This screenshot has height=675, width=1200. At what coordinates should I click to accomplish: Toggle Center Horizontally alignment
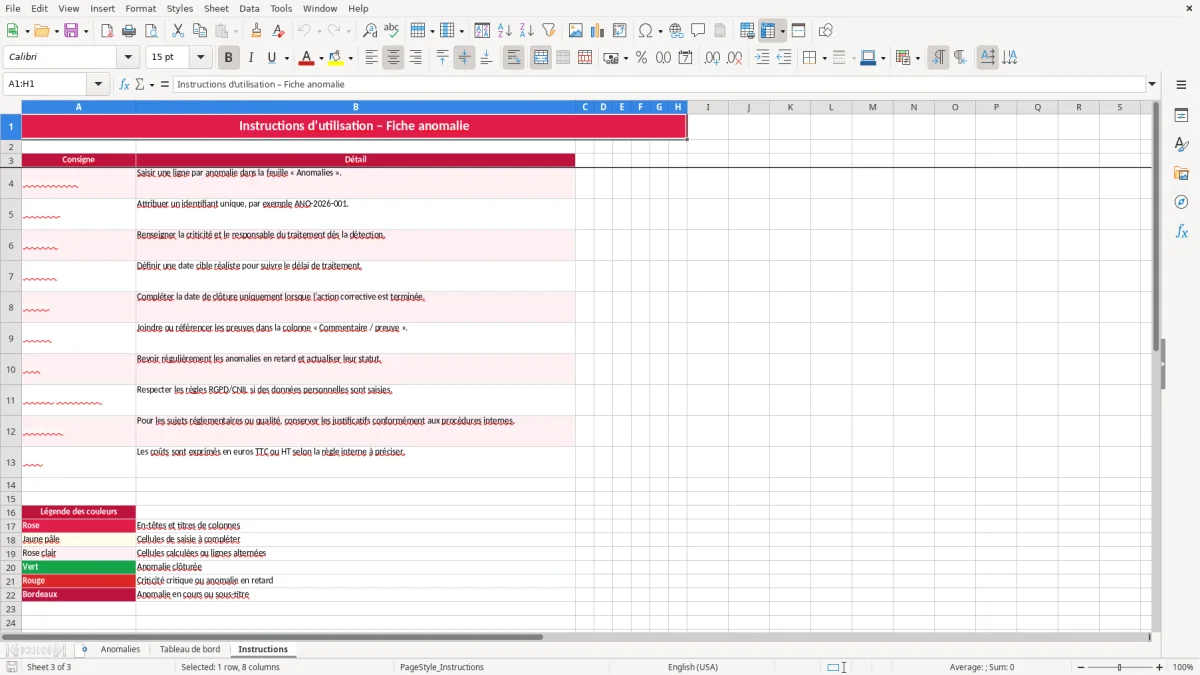click(393, 58)
